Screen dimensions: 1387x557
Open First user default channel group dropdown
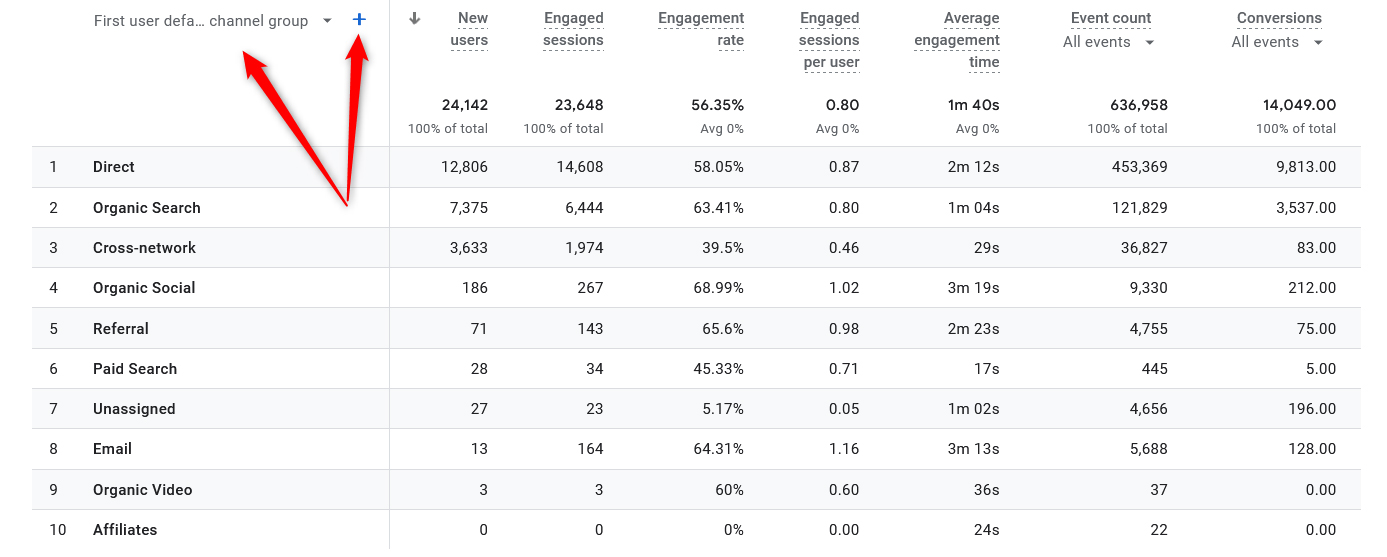pos(327,21)
